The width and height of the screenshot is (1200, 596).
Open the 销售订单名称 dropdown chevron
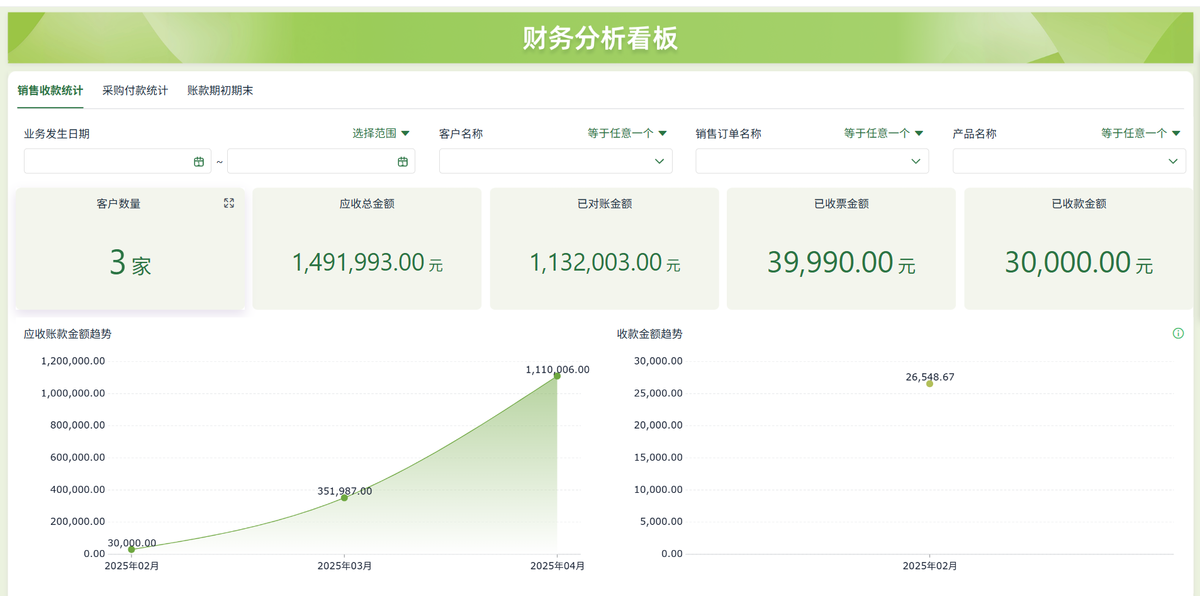coord(916,161)
